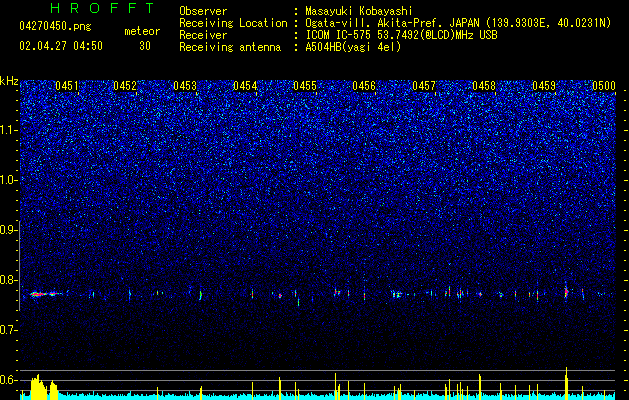Click the 0500 time marker

[x=604, y=86]
